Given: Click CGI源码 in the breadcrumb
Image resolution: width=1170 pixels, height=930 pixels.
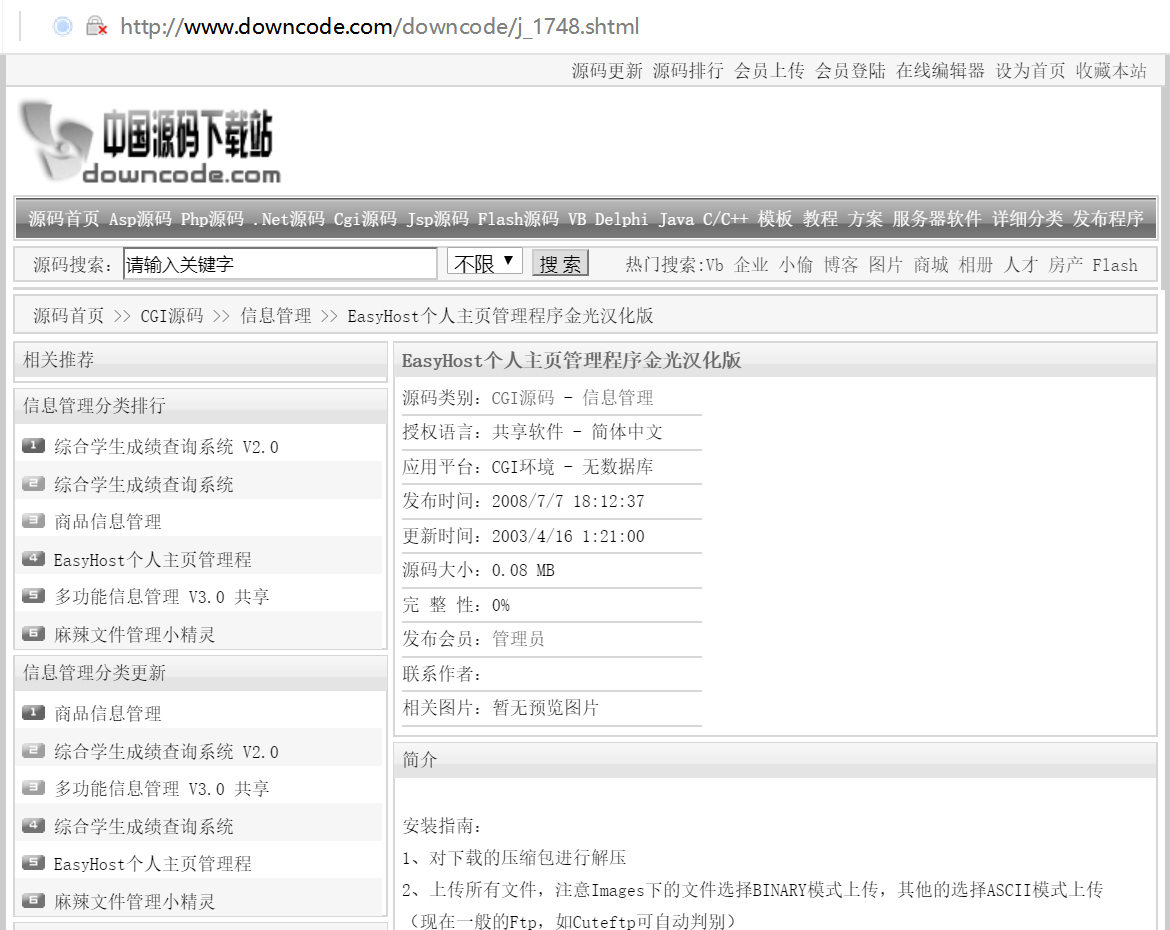Looking at the screenshot, I should (x=171, y=316).
